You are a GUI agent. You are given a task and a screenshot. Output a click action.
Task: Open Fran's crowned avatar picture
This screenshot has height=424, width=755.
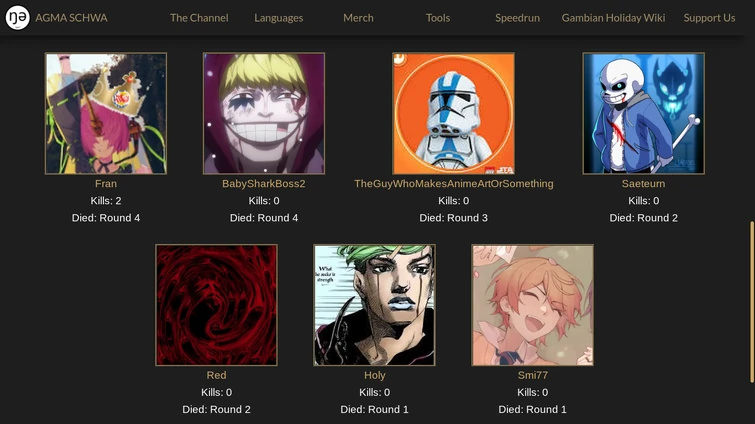[106, 113]
